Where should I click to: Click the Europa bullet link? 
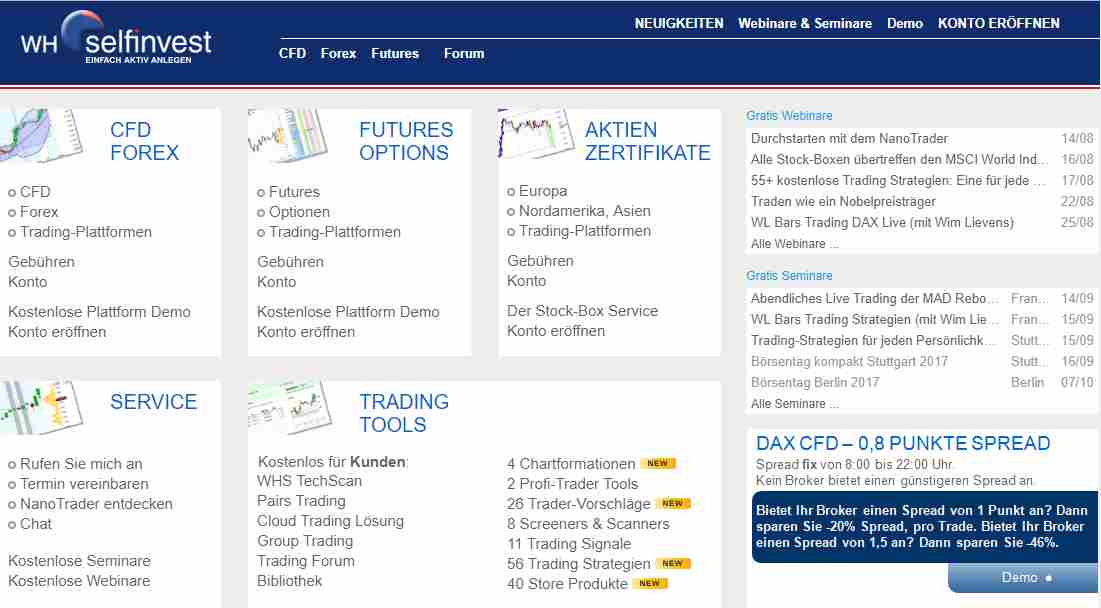point(543,191)
